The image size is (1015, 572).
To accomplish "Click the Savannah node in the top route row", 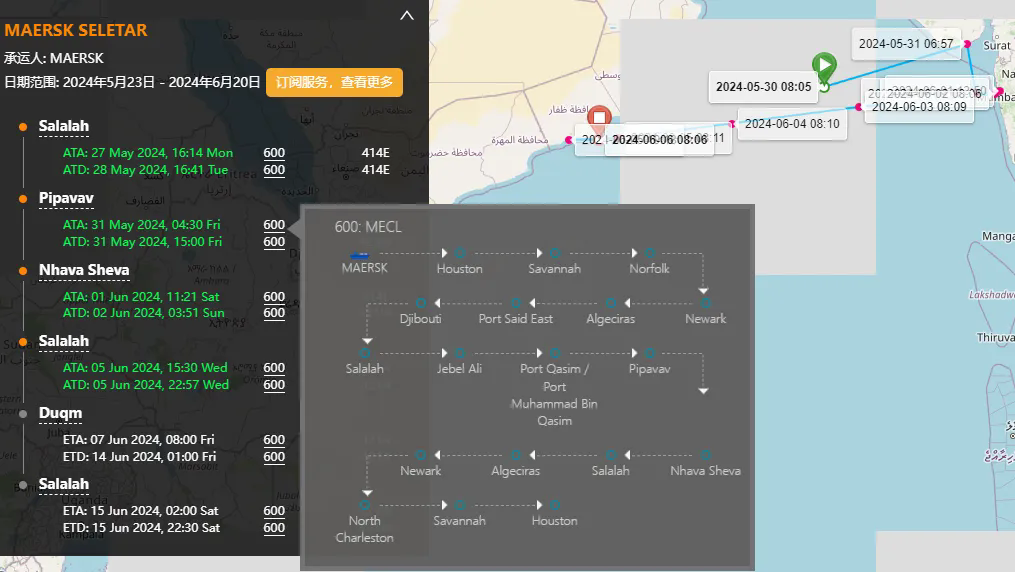I will 555,253.
